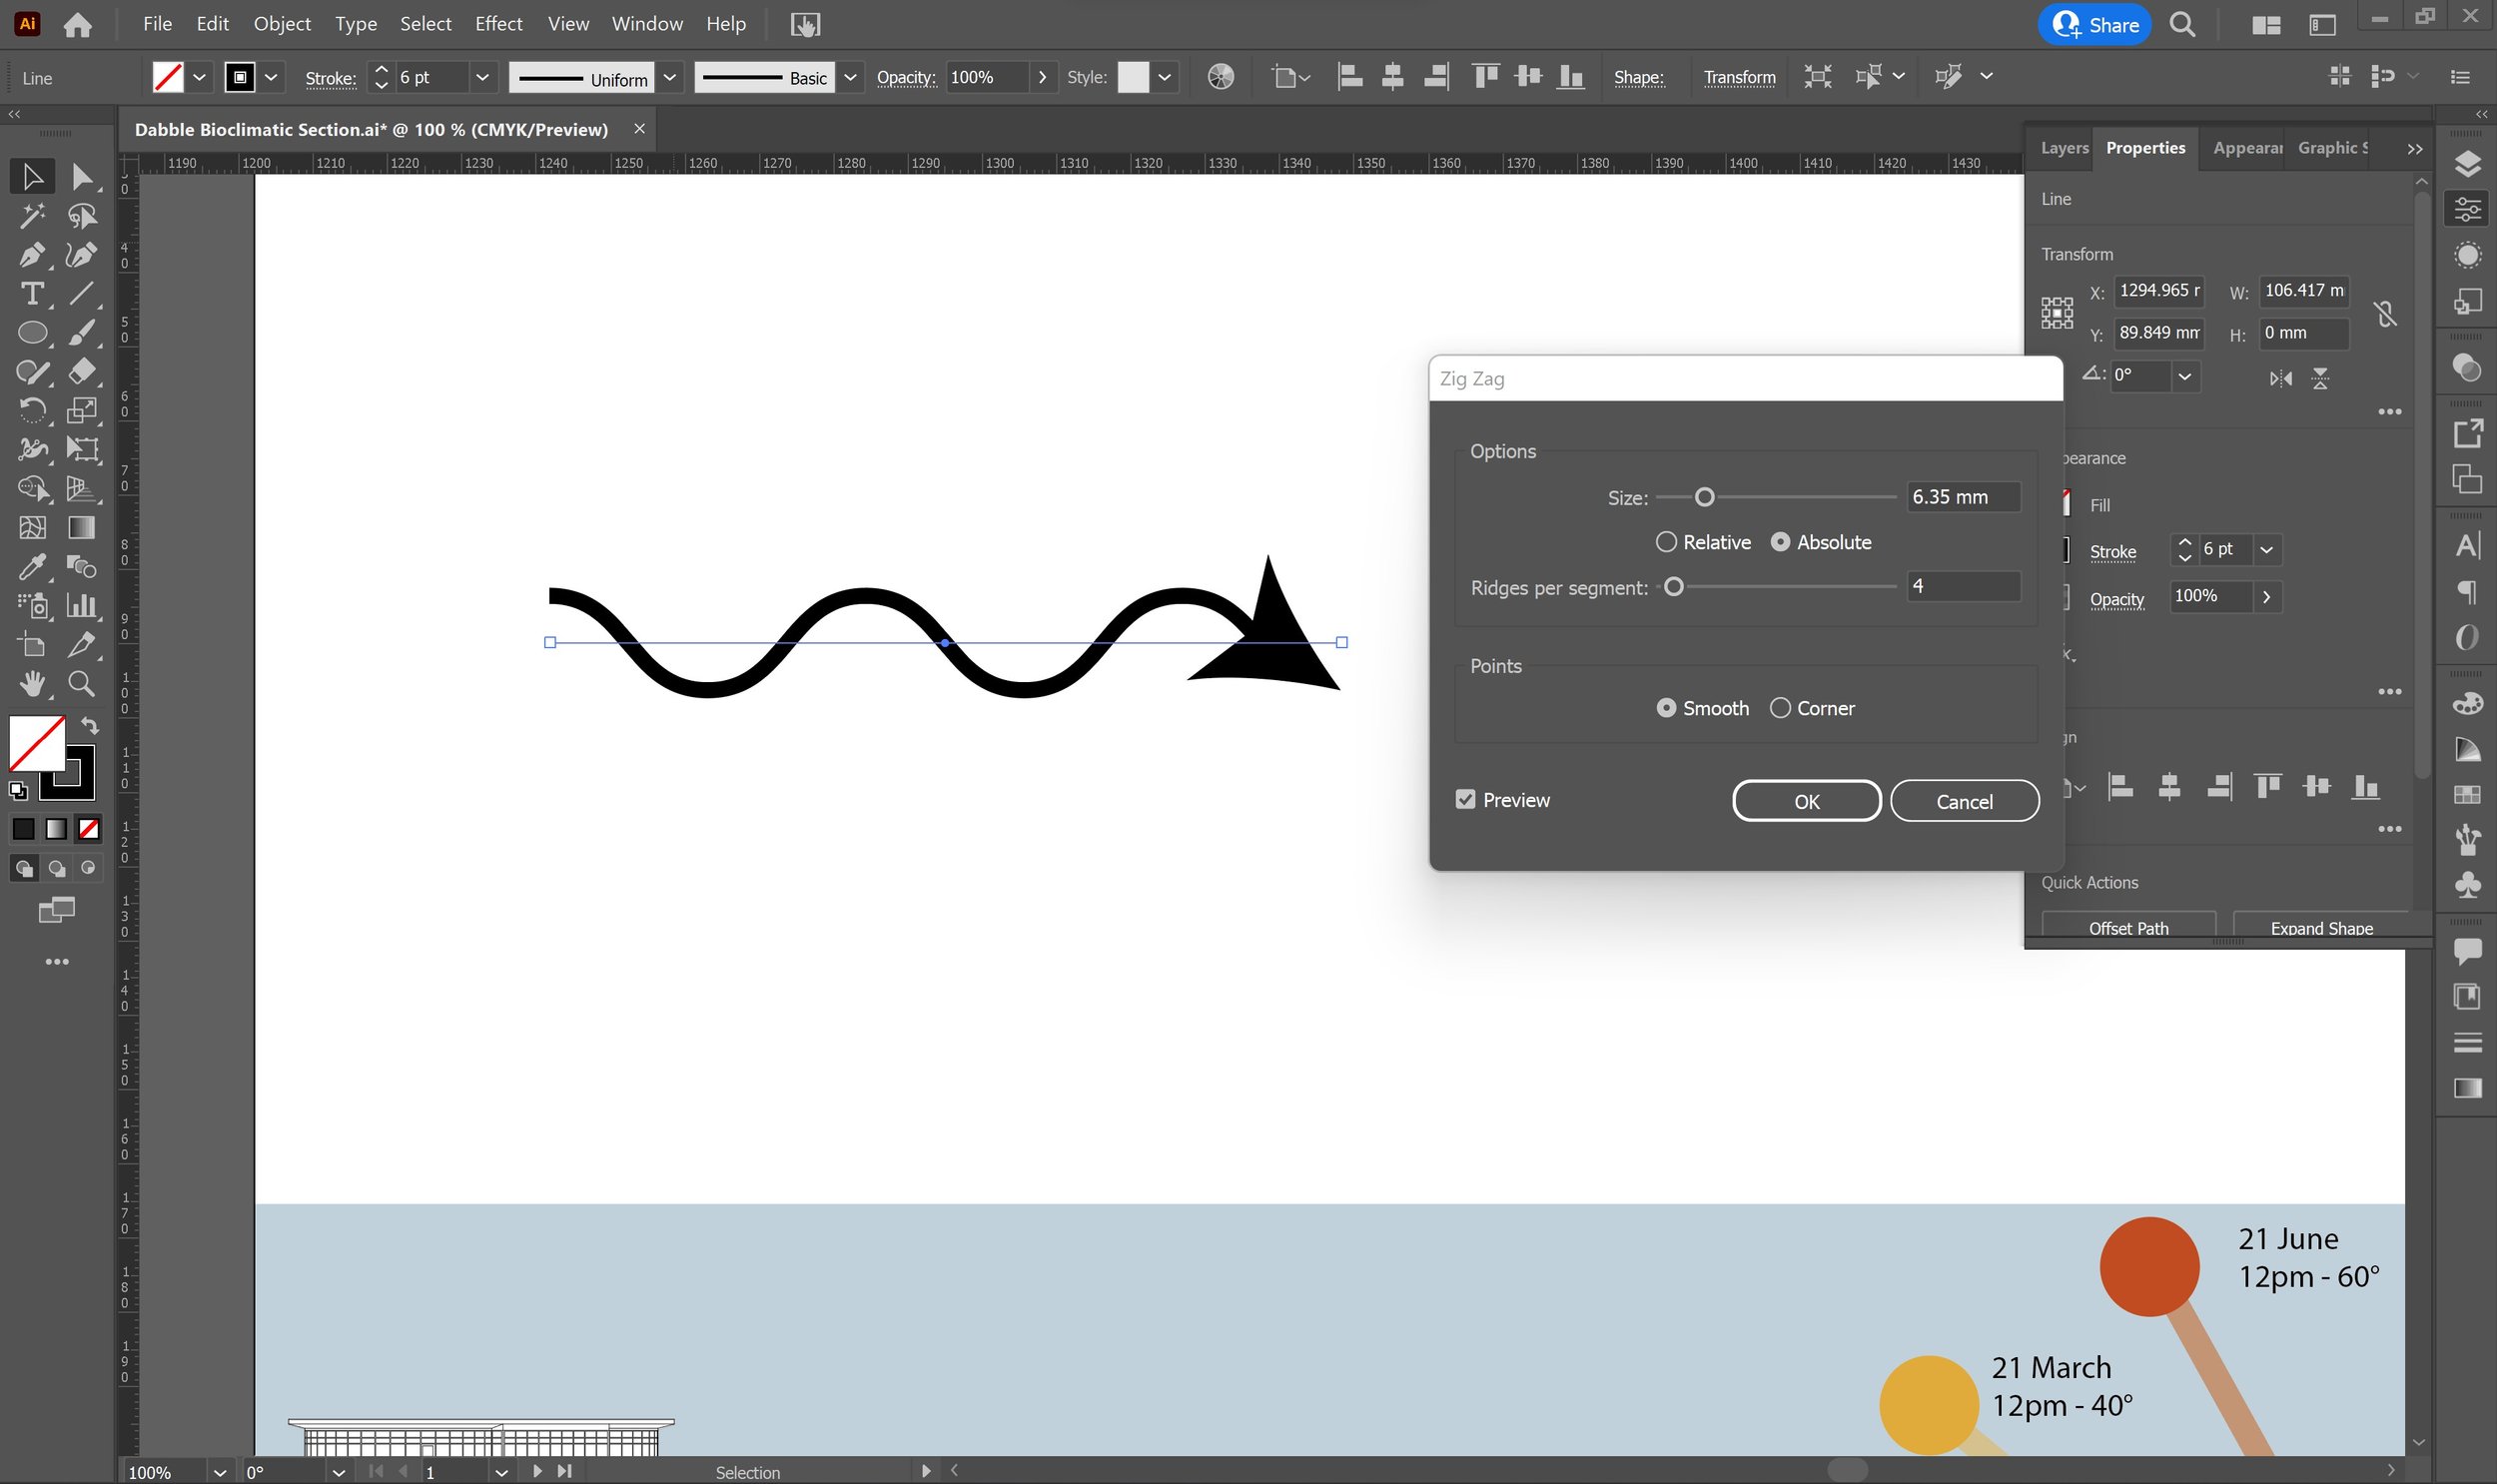Click Cancel to dismiss Zig Zag dialog

tap(1964, 800)
